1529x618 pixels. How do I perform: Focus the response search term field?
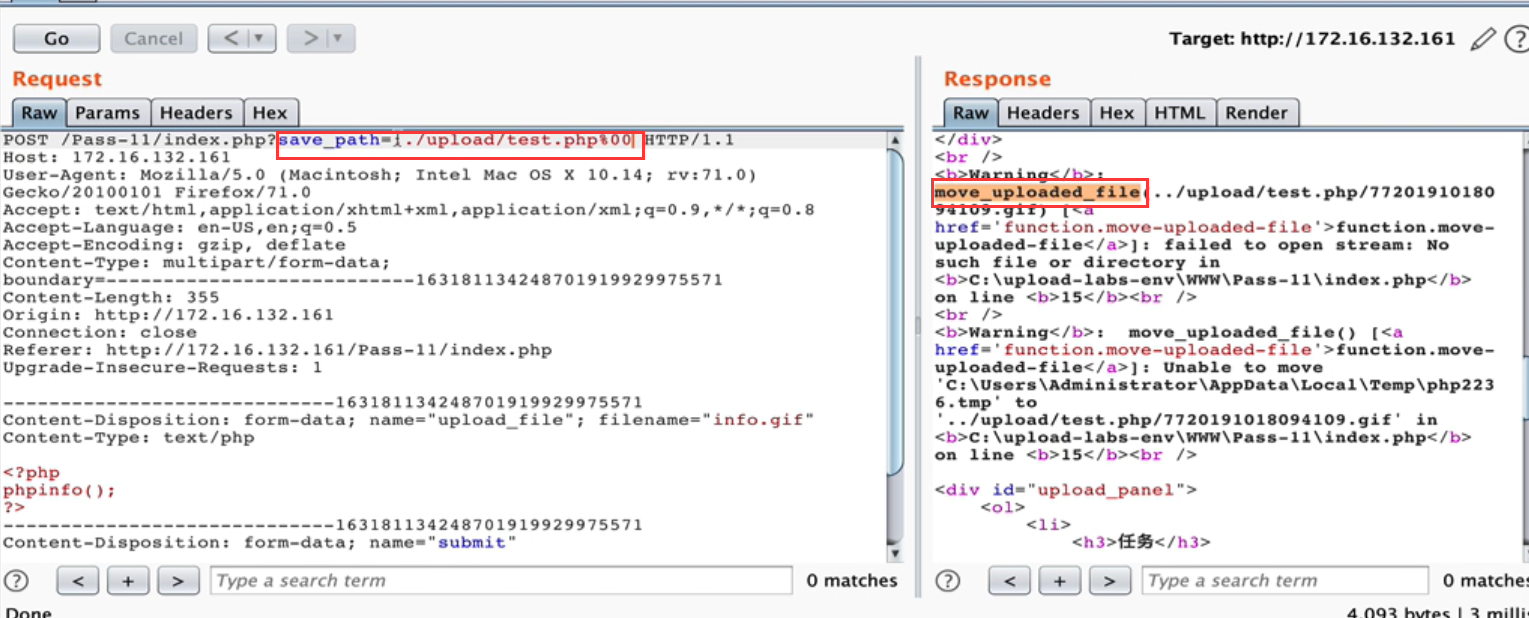[1285, 580]
